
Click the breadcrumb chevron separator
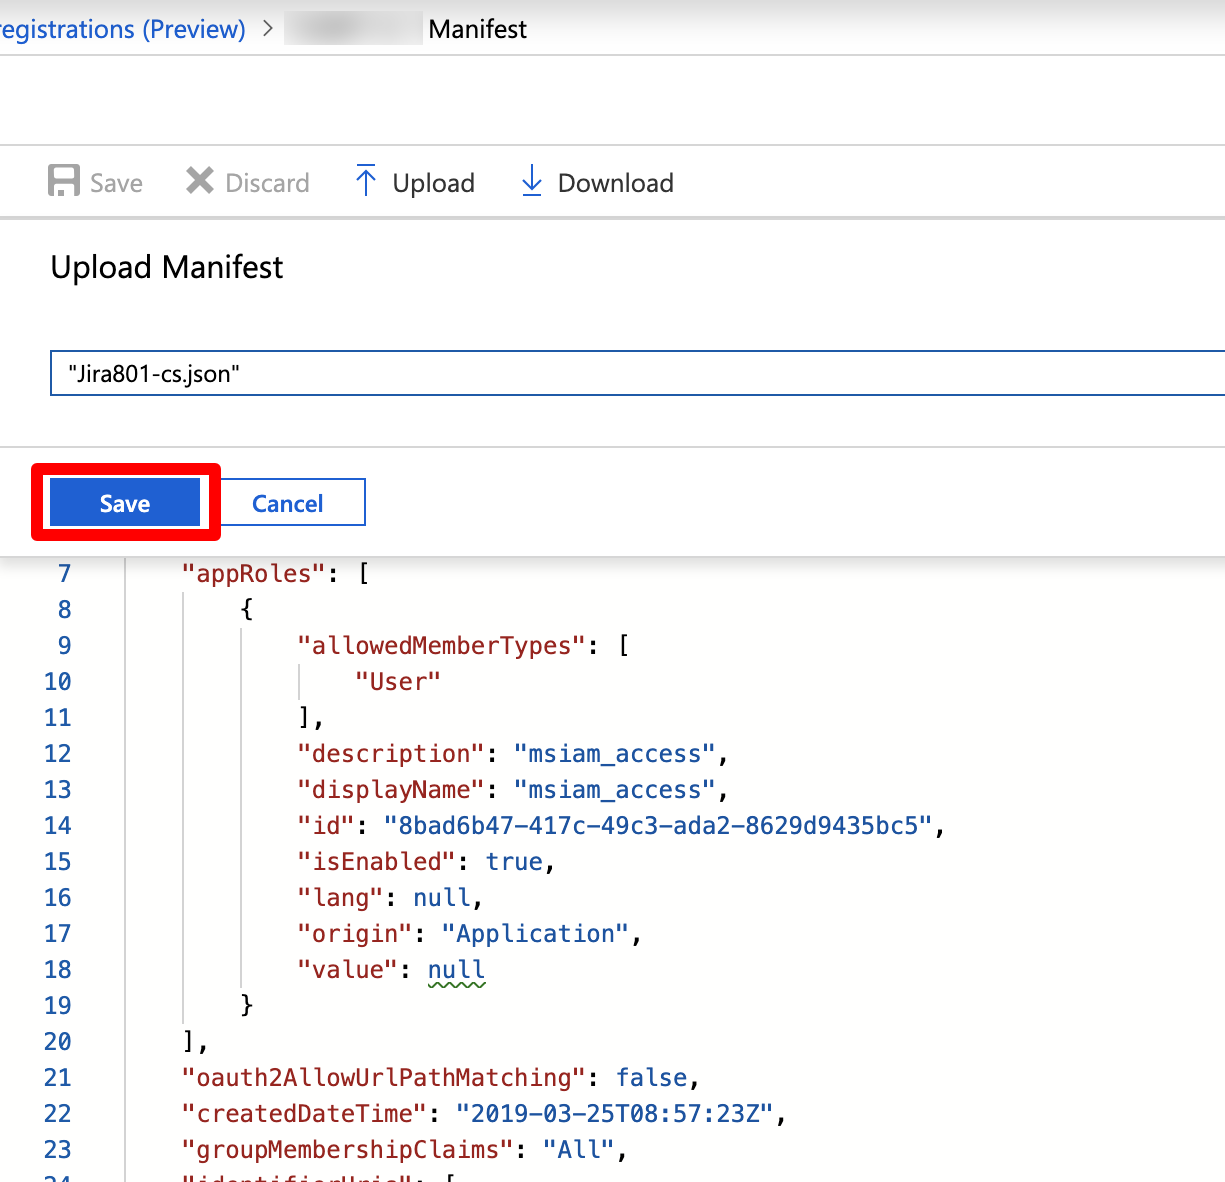[267, 29]
